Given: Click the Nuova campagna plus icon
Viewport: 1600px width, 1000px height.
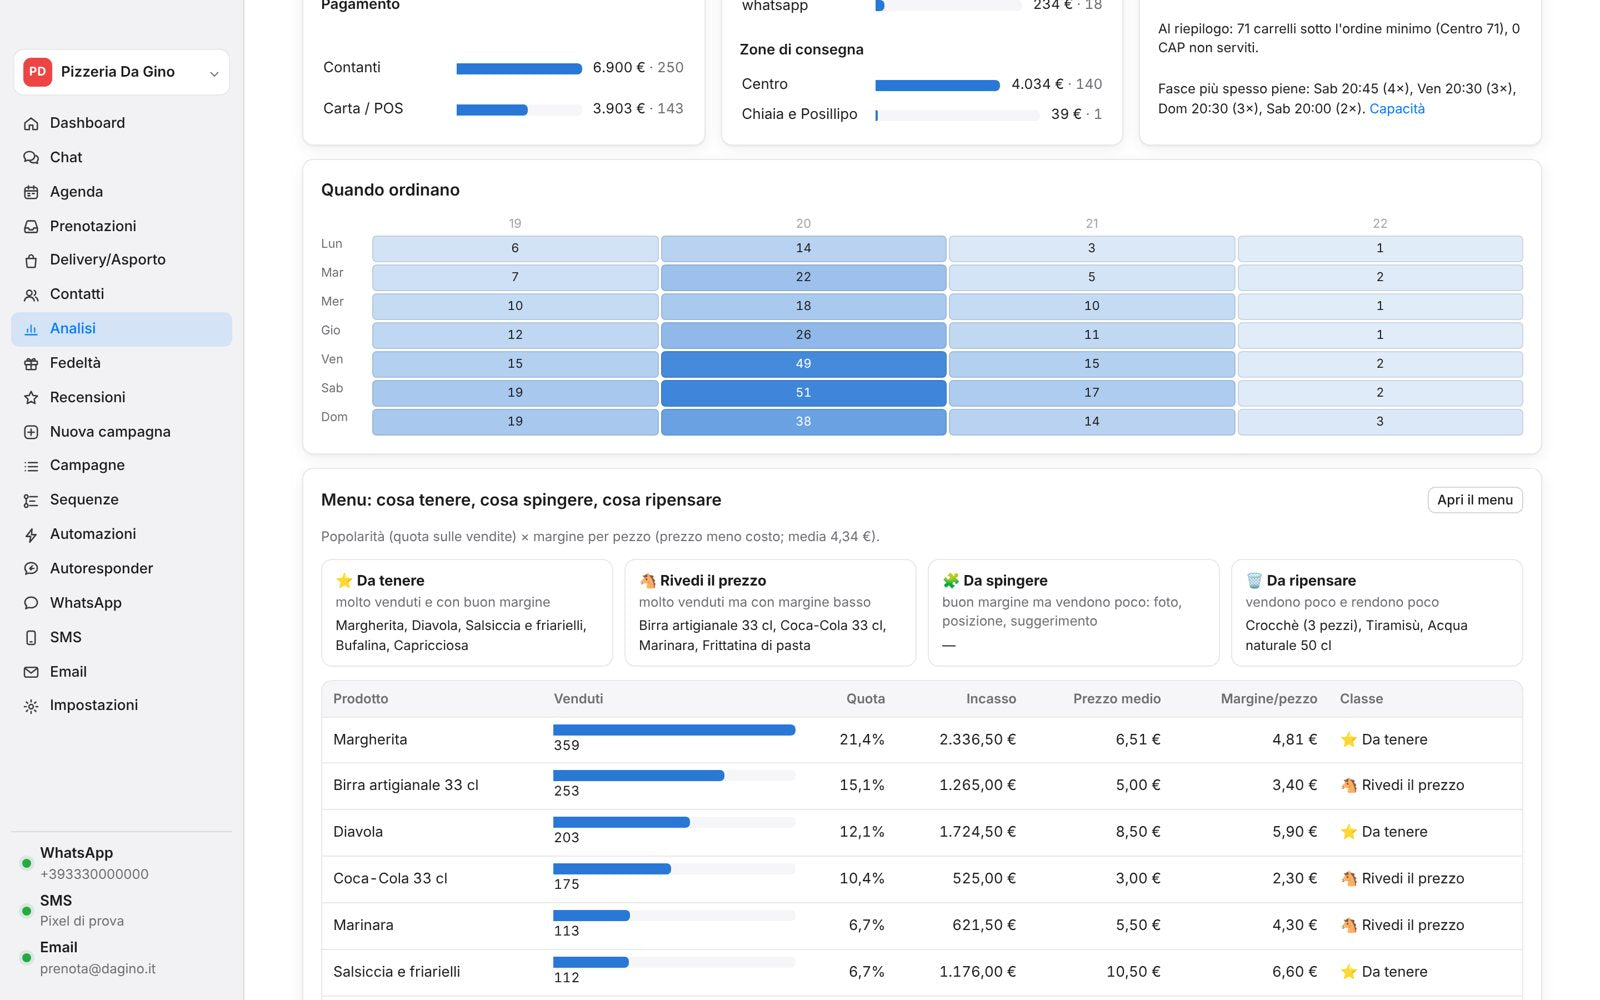Looking at the screenshot, I should click(x=31, y=432).
